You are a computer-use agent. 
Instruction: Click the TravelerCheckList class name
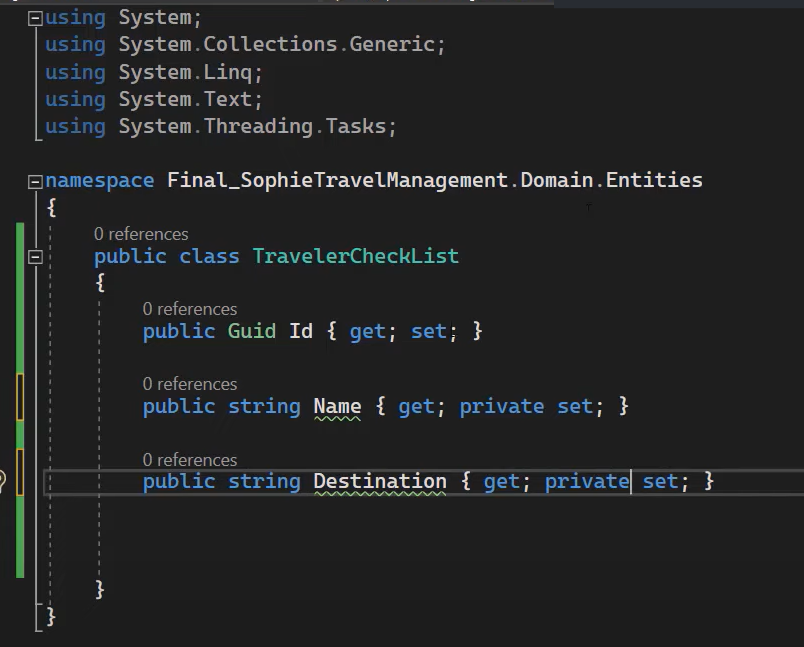click(x=355, y=256)
